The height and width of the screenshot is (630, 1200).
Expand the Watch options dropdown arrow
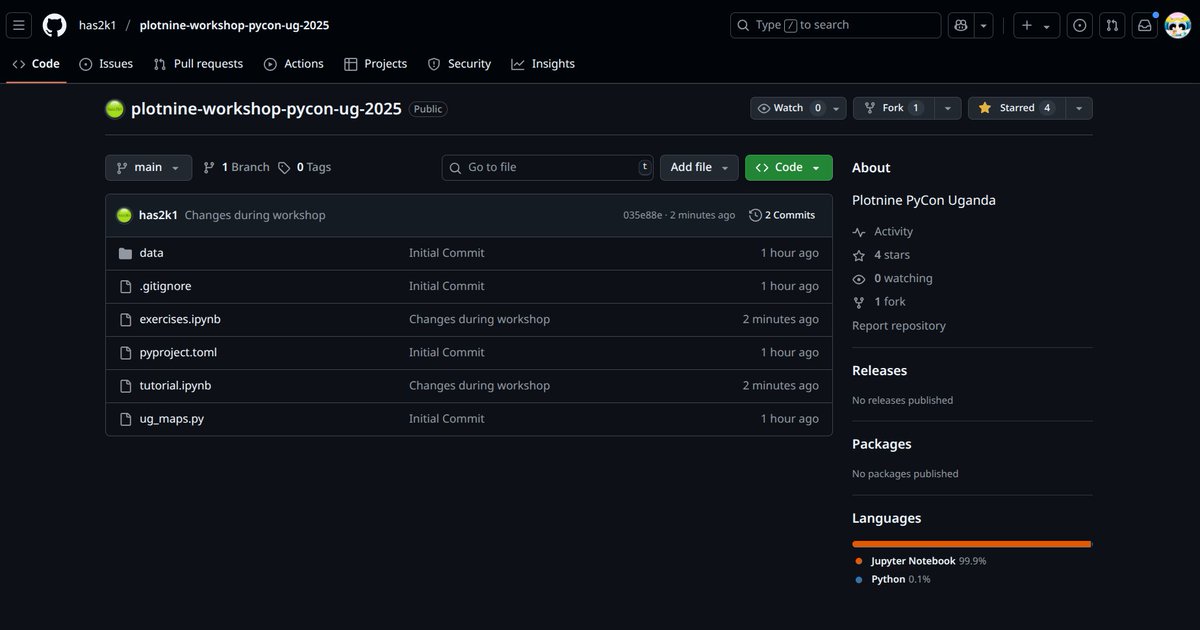point(837,108)
